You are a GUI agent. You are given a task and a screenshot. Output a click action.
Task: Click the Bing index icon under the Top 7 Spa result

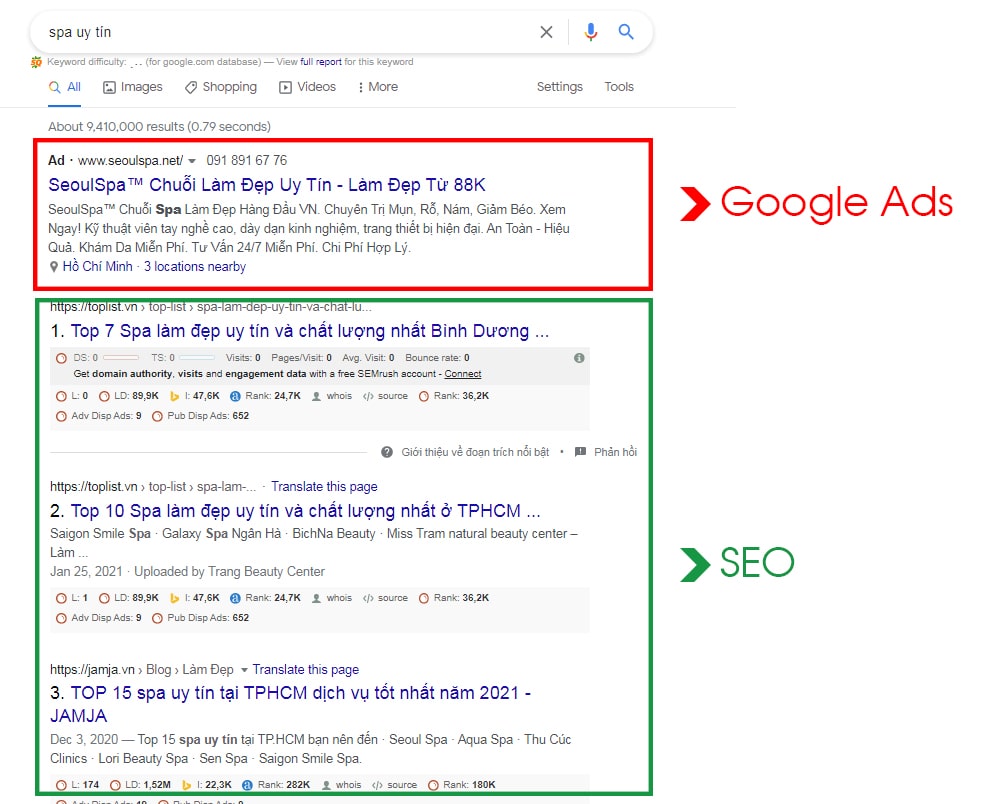(x=175, y=396)
